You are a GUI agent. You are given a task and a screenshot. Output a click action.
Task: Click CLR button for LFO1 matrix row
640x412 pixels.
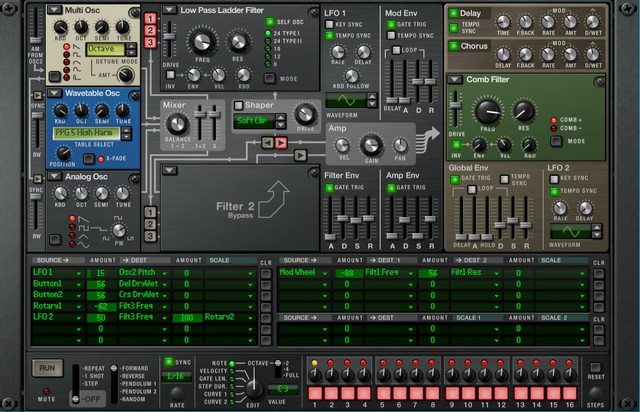[266, 273]
